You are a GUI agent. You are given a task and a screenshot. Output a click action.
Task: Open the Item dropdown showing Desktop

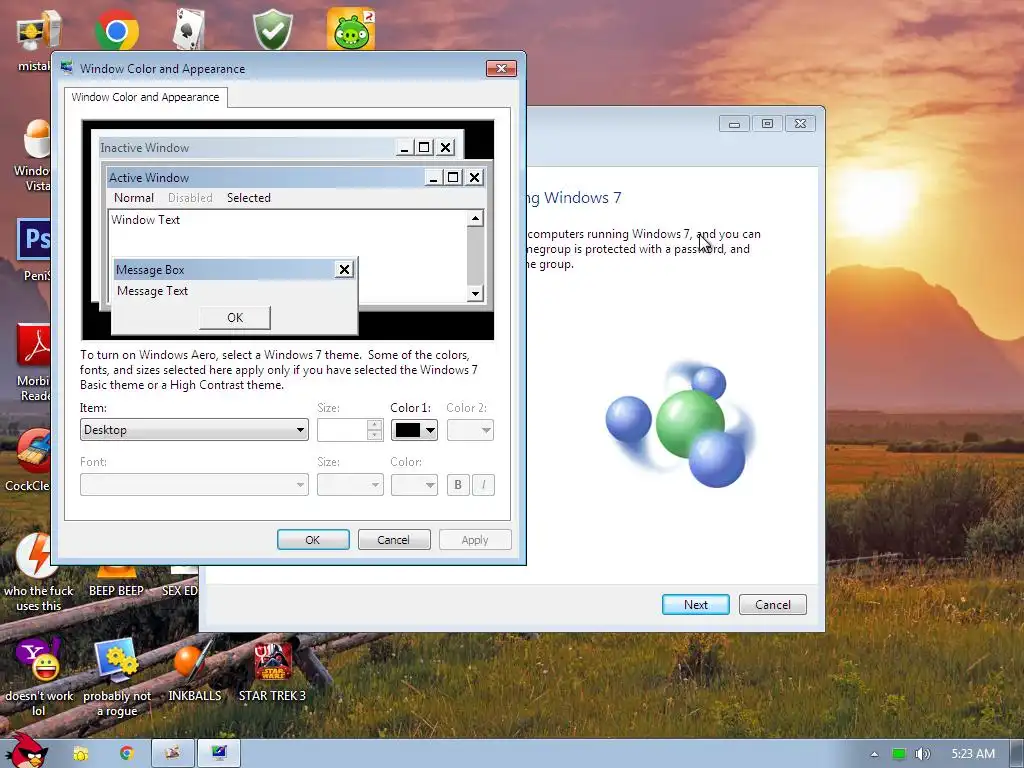[x=194, y=430]
